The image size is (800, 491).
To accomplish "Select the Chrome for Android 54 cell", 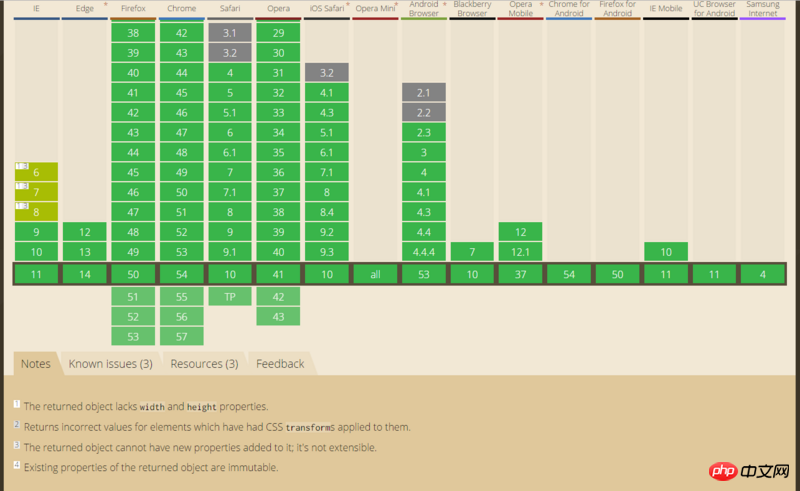I will click(x=569, y=274).
